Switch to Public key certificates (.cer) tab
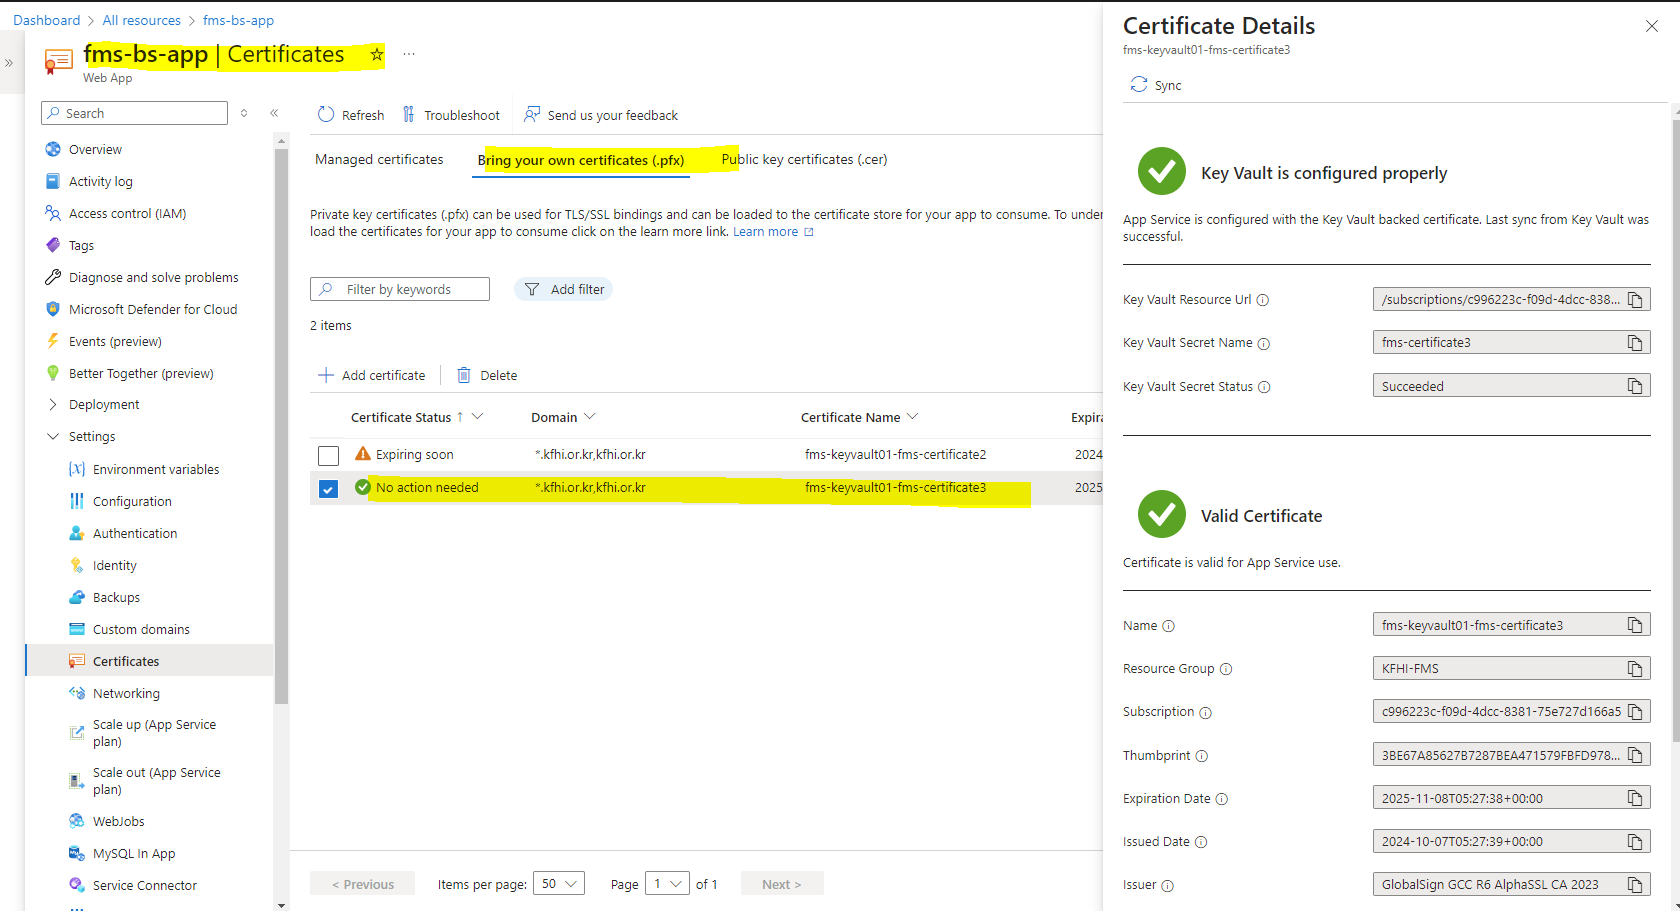 click(804, 159)
